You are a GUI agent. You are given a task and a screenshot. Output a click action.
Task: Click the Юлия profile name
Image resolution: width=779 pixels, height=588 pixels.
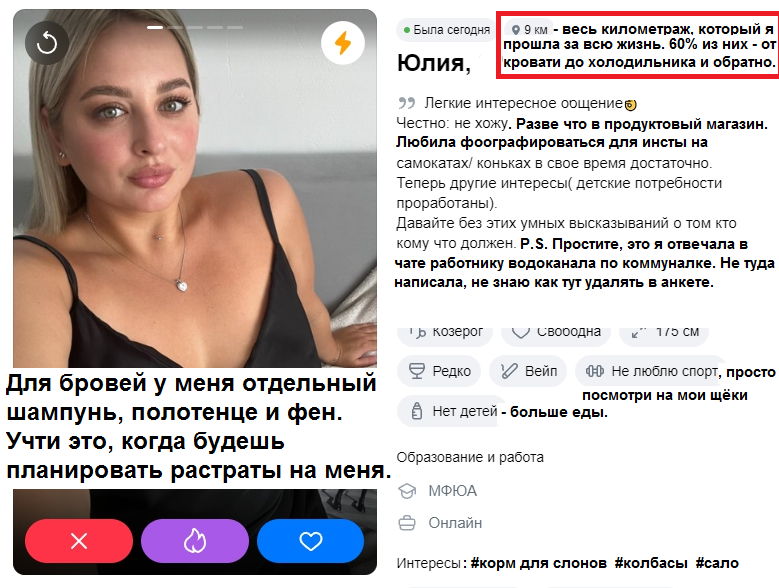pos(434,64)
